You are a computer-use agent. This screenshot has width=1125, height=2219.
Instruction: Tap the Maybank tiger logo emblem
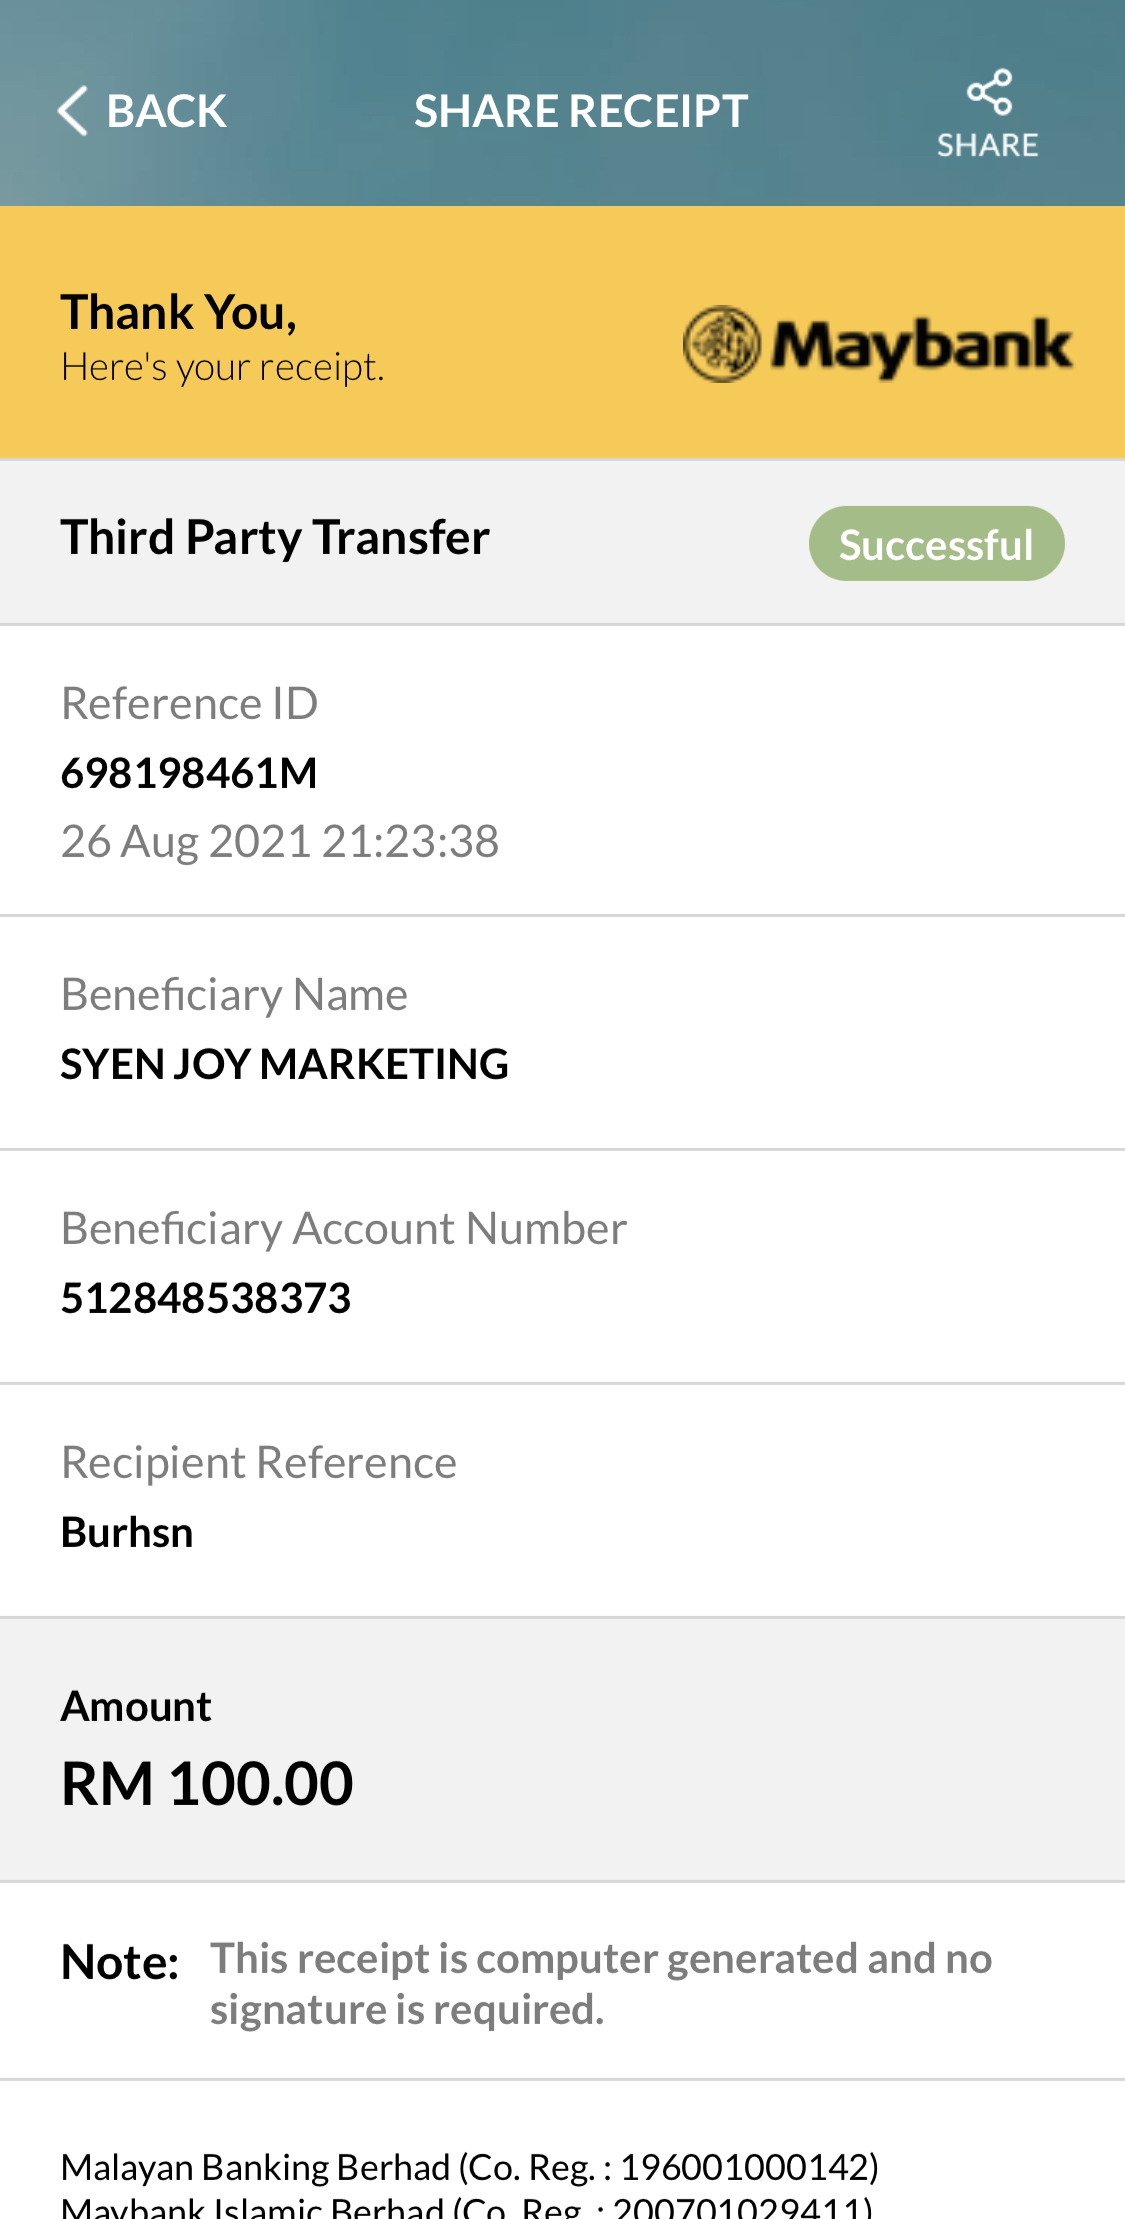coord(721,344)
